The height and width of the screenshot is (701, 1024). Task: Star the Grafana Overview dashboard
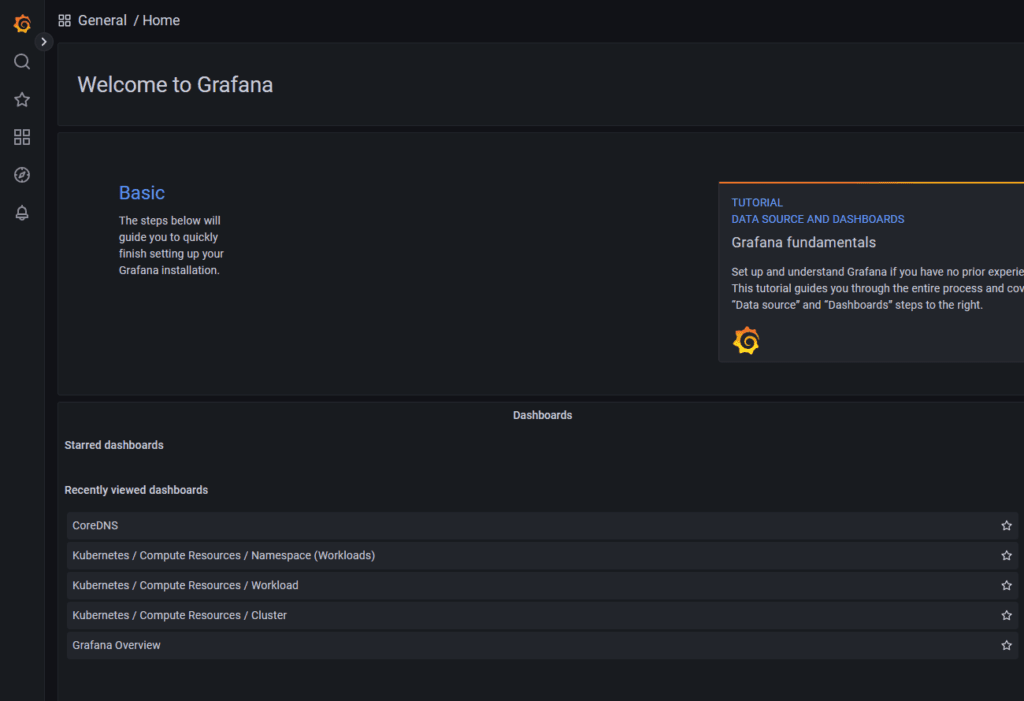(1006, 645)
